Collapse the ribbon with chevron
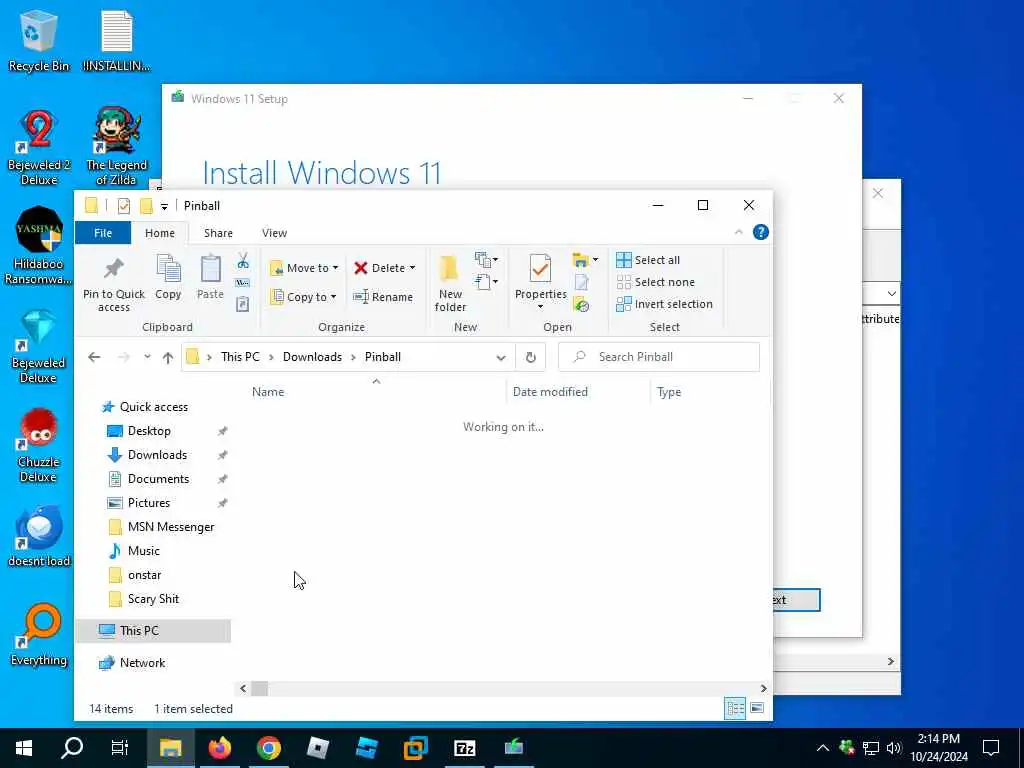The height and width of the screenshot is (768, 1024). [x=739, y=232]
